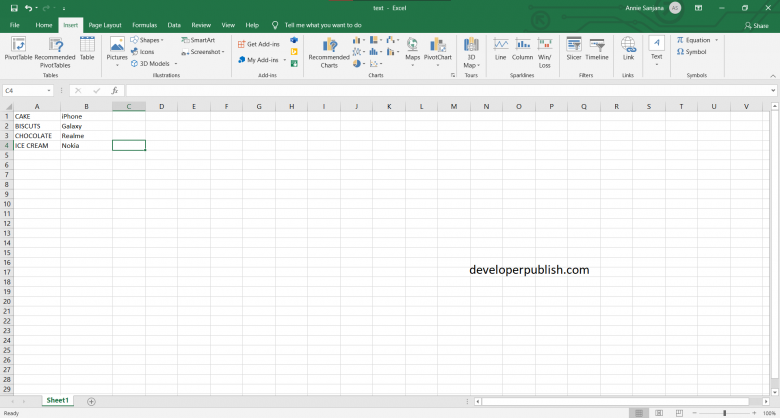Click the Share button
This screenshot has width=780, height=418.
[757, 25]
